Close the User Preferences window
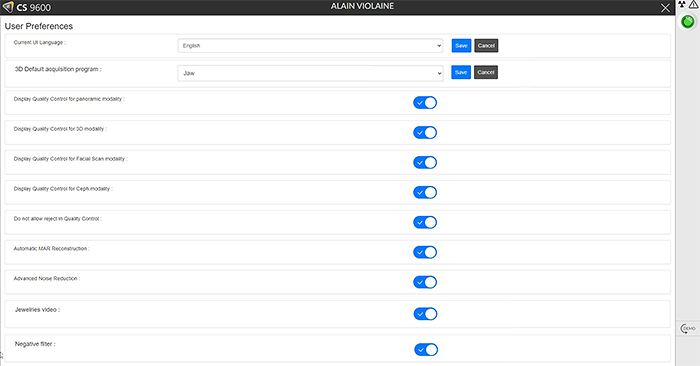The width and height of the screenshot is (700, 366). tap(665, 8)
